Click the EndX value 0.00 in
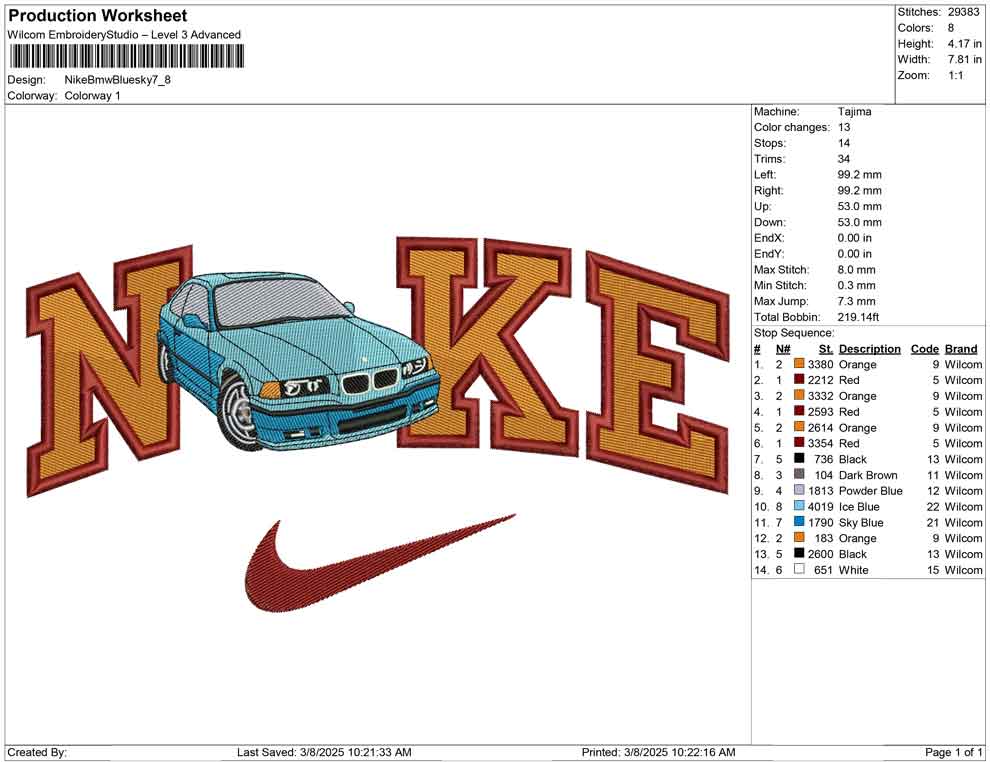990x762 pixels. pos(854,237)
